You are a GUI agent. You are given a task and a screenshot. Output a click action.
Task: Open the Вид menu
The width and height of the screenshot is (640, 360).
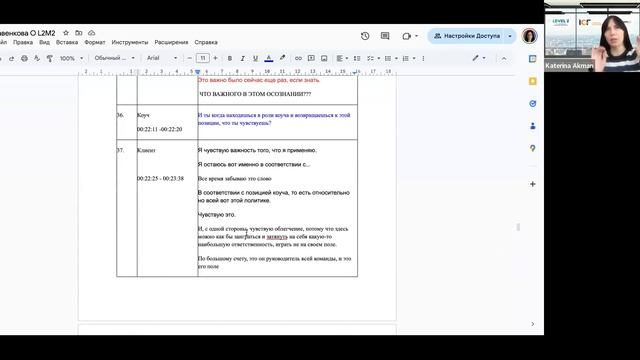click(44, 42)
